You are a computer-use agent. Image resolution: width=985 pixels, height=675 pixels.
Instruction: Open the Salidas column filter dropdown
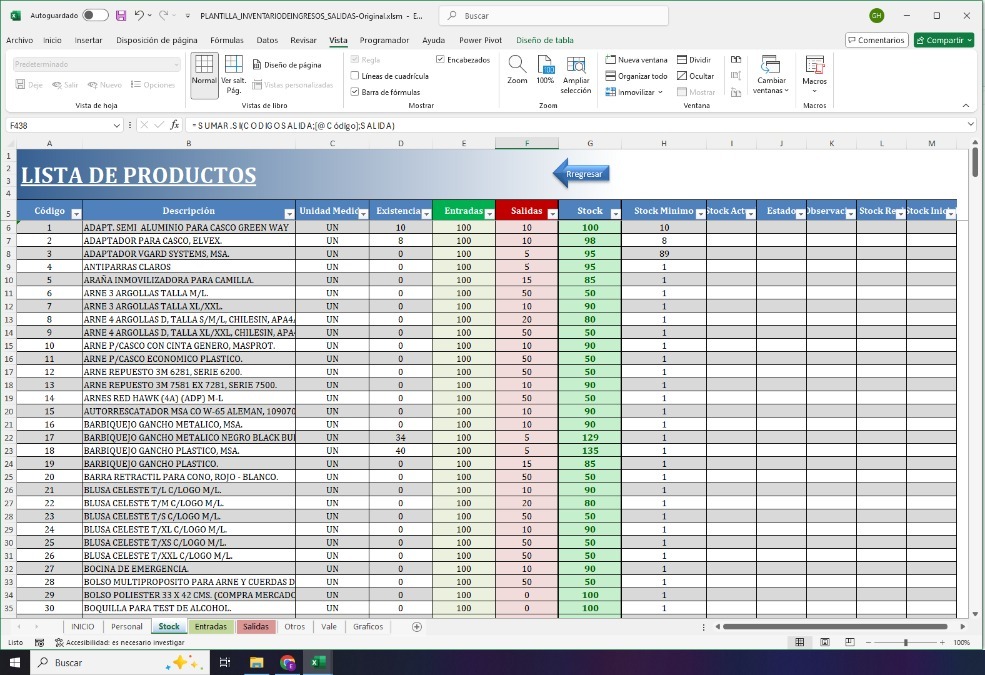point(552,214)
